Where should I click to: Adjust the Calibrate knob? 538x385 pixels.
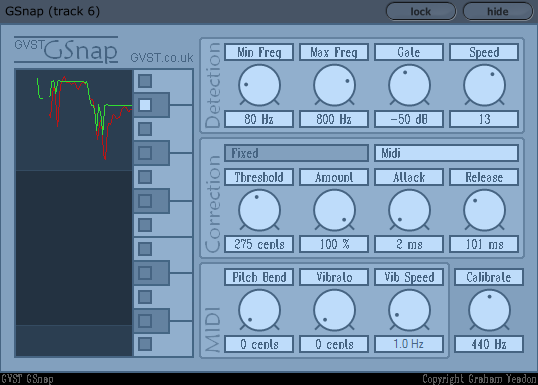click(489, 310)
